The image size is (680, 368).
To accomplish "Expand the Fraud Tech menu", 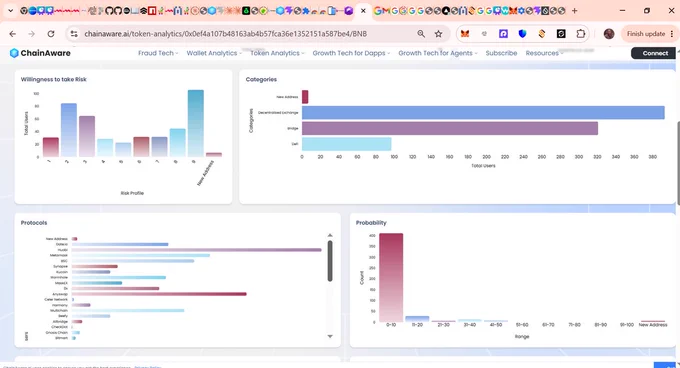I will [x=158, y=53].
